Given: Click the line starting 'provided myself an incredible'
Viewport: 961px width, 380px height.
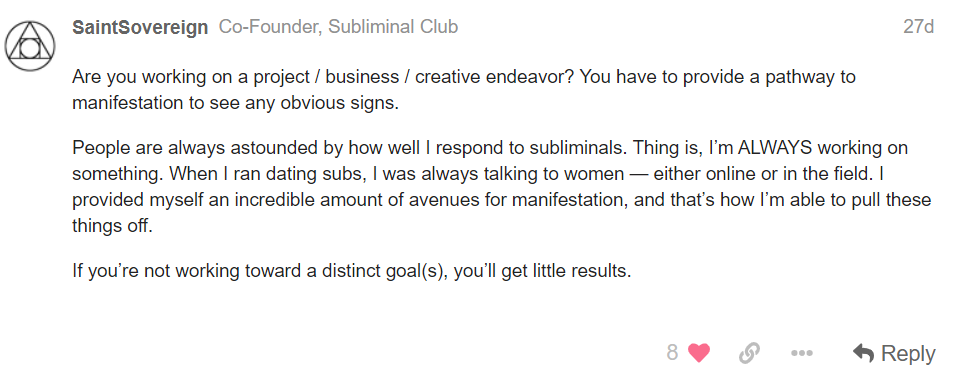Looking at the screenshot, I should [502, 200].
